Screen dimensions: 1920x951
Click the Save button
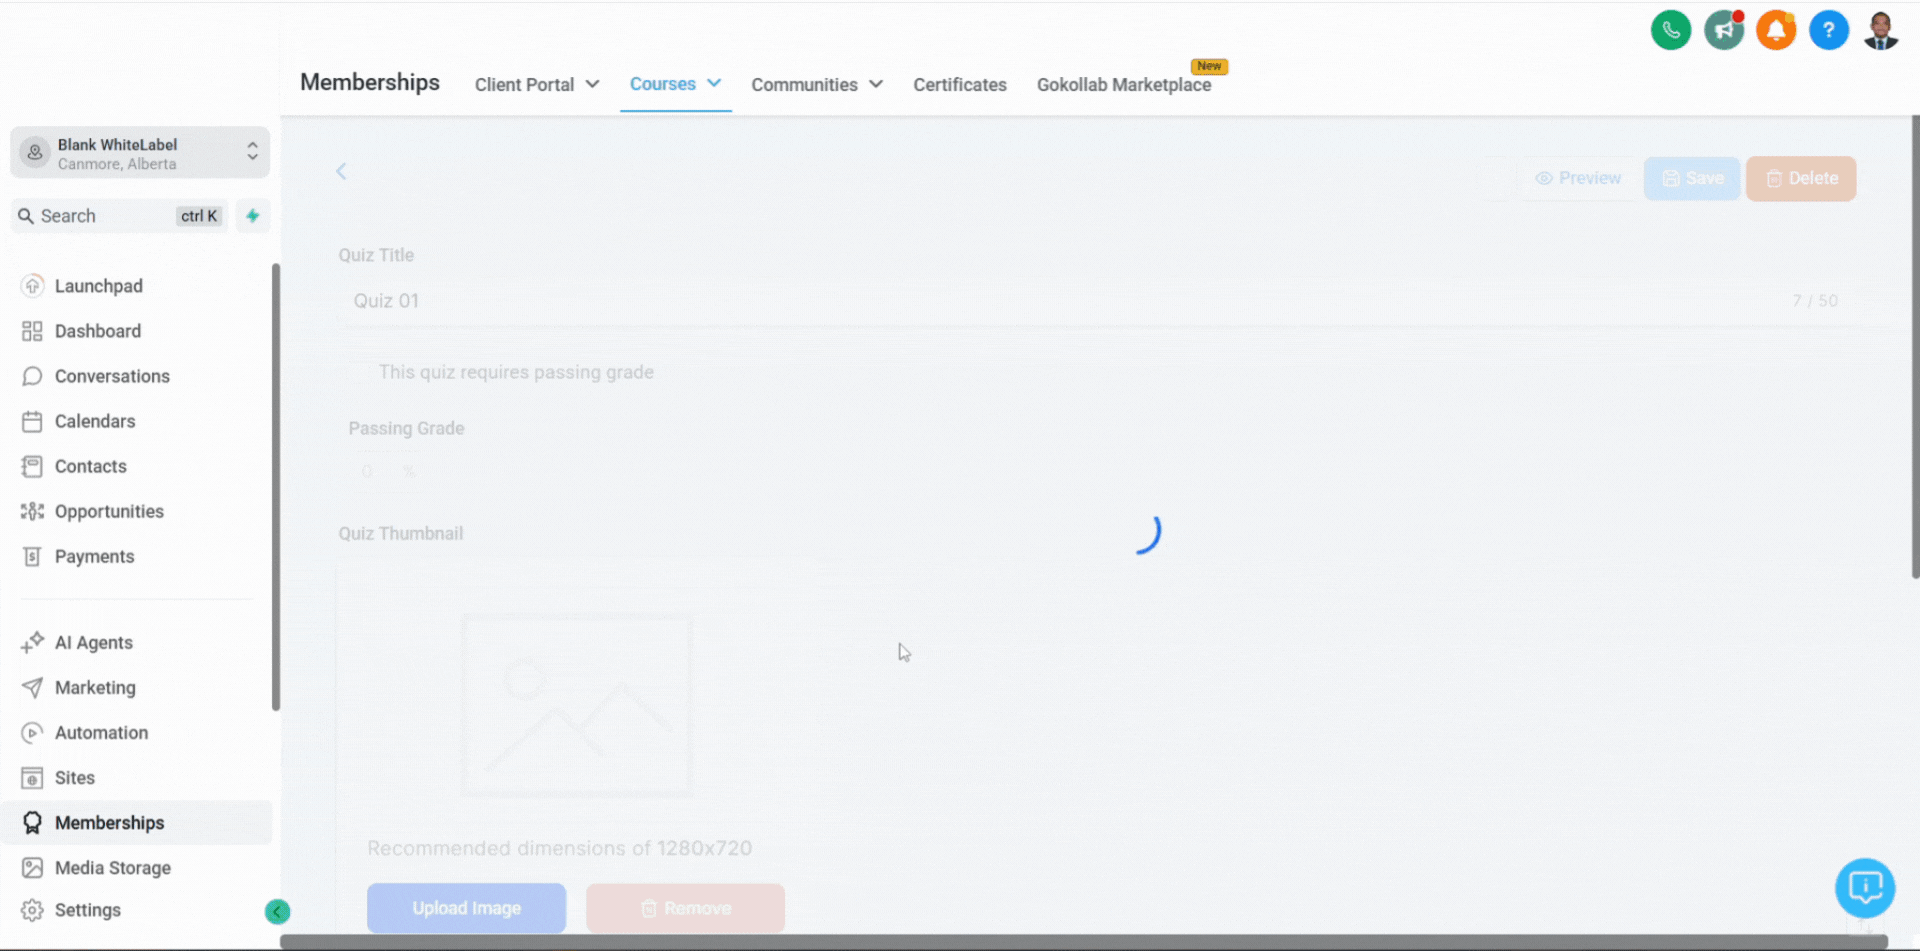pos(1692,178)
